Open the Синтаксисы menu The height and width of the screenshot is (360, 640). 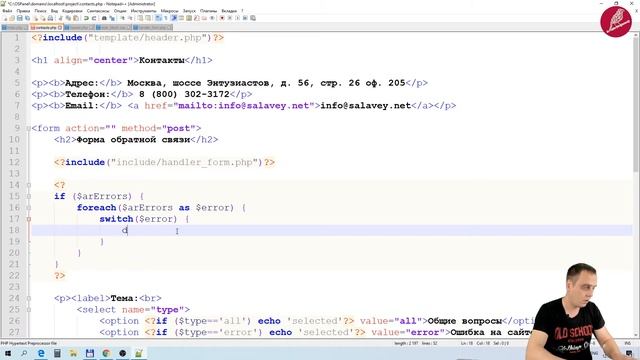coord(98,11)
